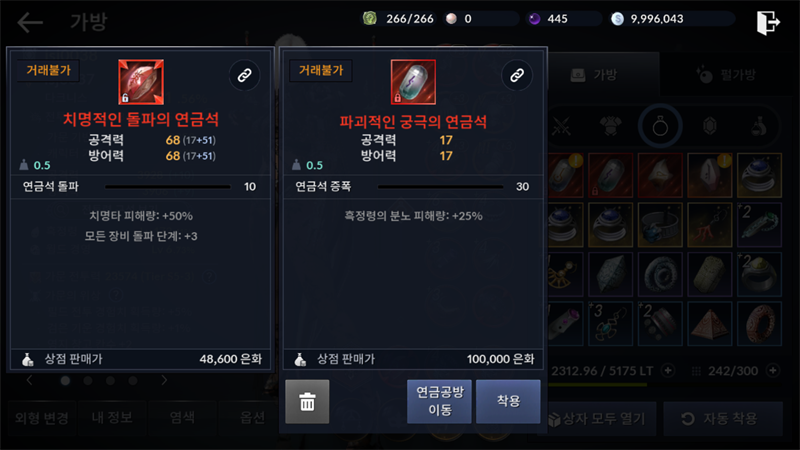800x450 pixels.
Task: Switch to the 가방 tab
Action: (595, 75)
